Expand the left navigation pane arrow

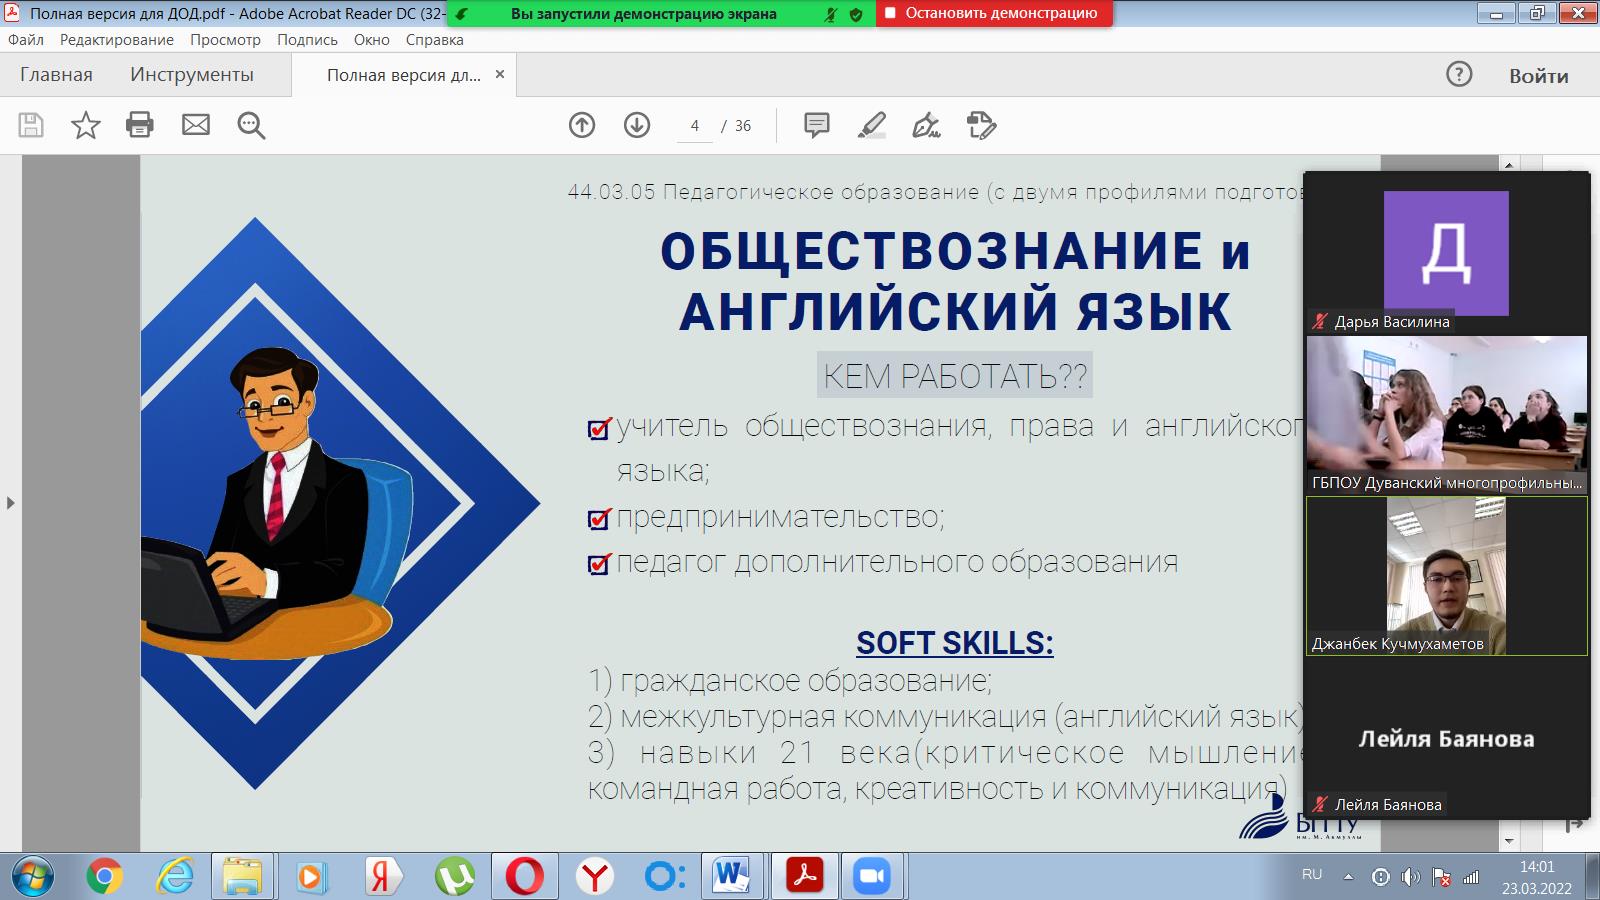point(10,503)
